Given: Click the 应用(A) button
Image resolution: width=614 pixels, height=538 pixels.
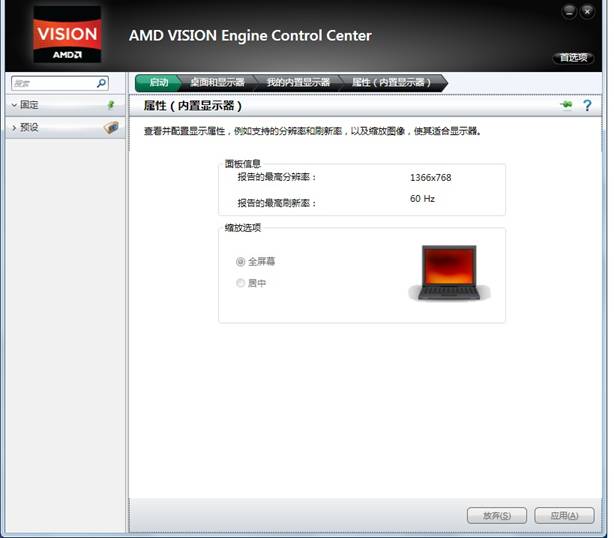Looking at the screenshot, I should 564,516.
